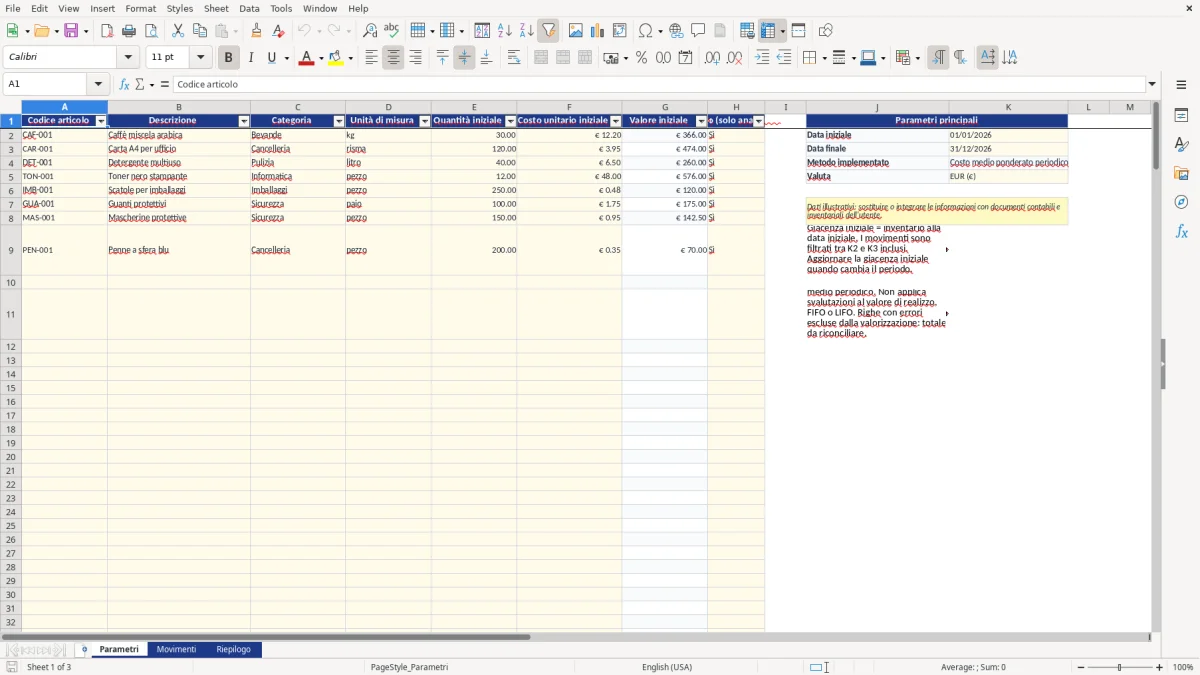Viewport: 1200px width, 675px height.
Task: Click the Insert Chart icon
Action: 598,31
